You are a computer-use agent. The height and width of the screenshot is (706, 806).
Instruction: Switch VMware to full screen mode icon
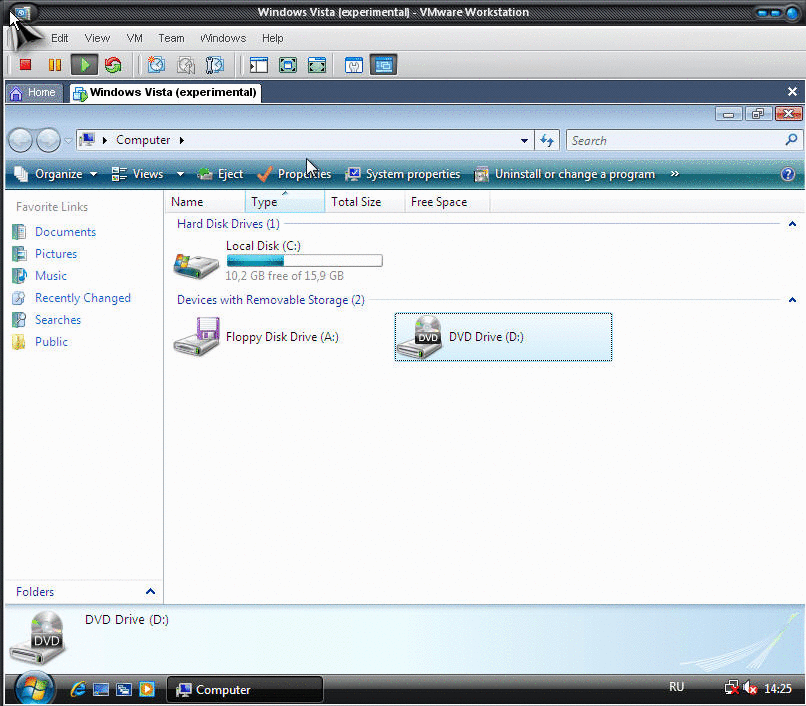[x=288, y=65]
